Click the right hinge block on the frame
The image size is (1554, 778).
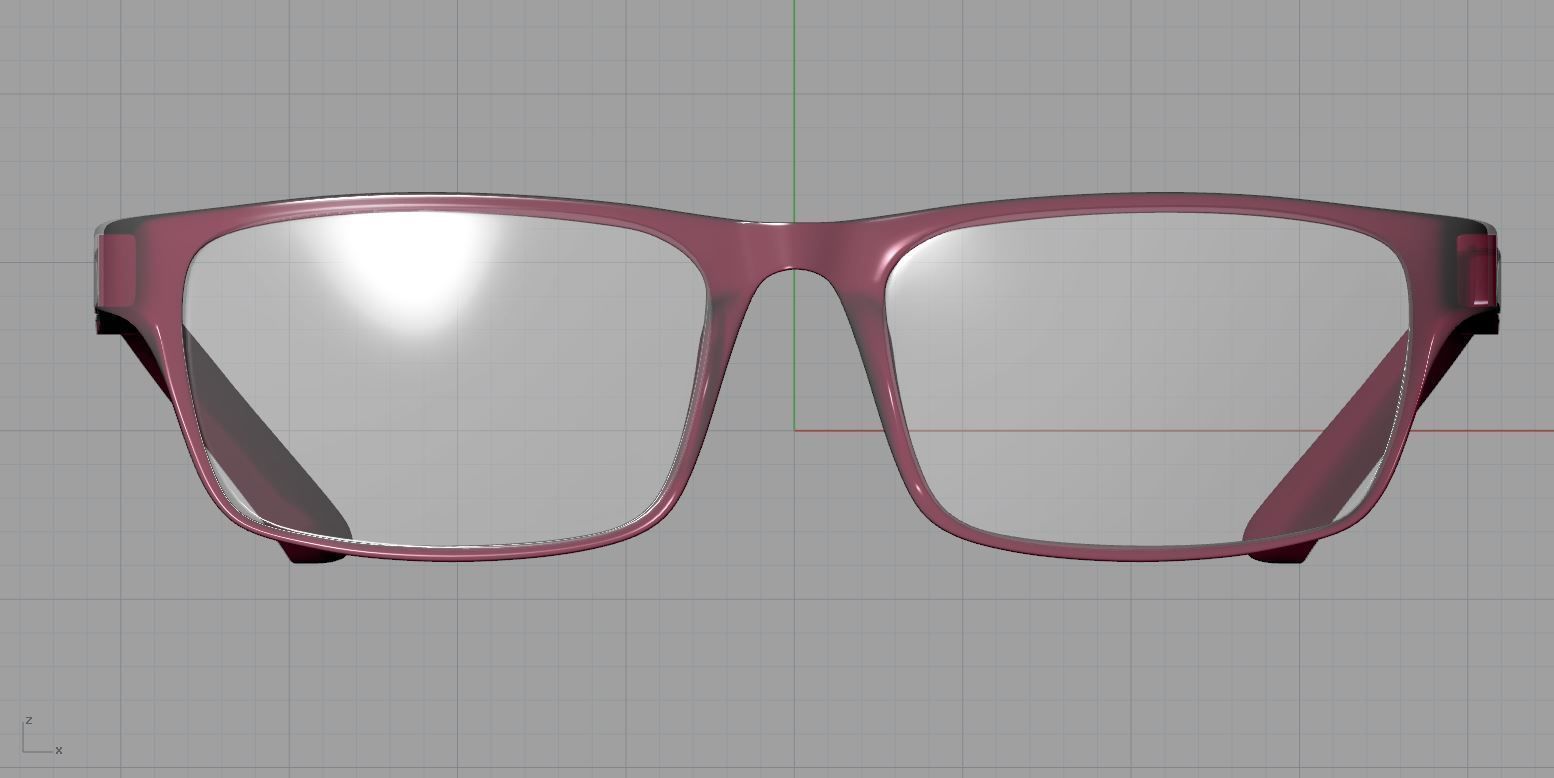[1476, 268]
